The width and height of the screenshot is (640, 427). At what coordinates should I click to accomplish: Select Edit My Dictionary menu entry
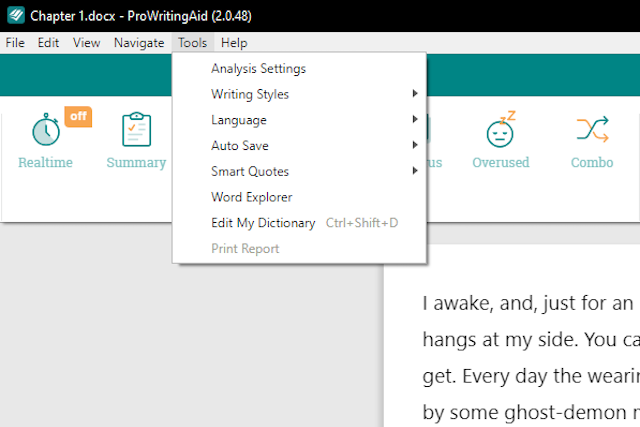pos(300,223)
